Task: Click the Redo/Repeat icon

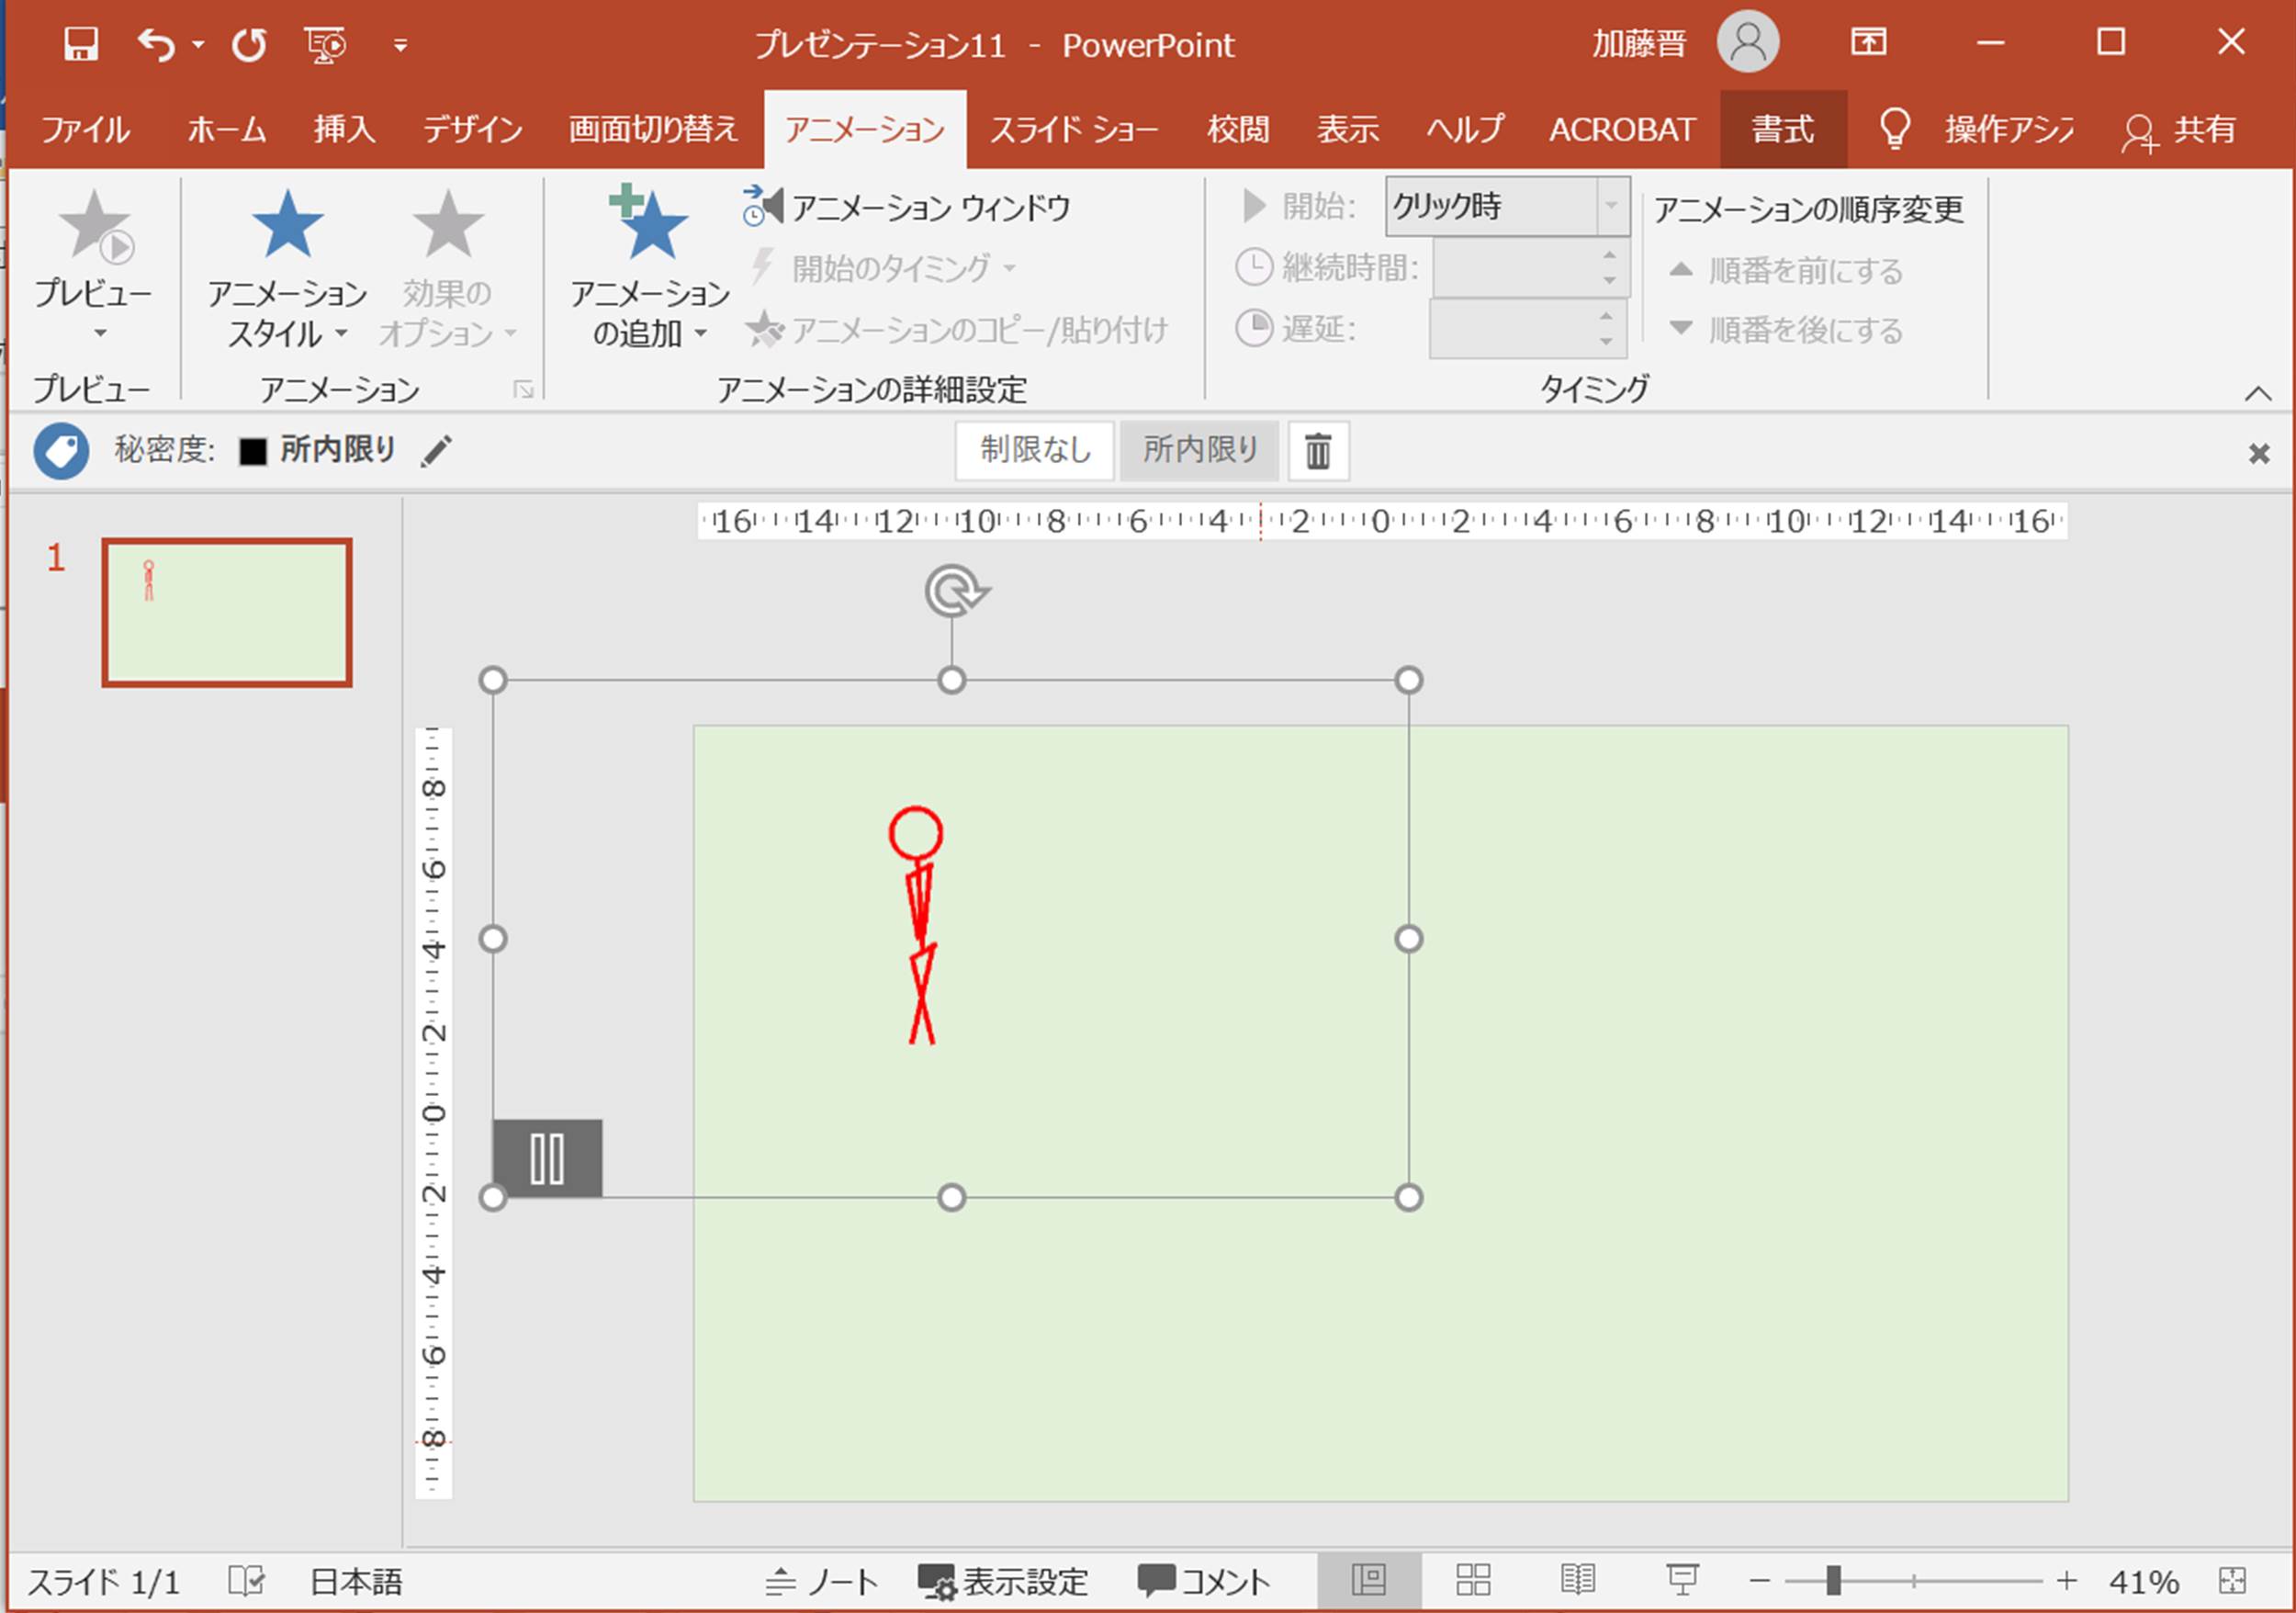Action: pos(249,44)
